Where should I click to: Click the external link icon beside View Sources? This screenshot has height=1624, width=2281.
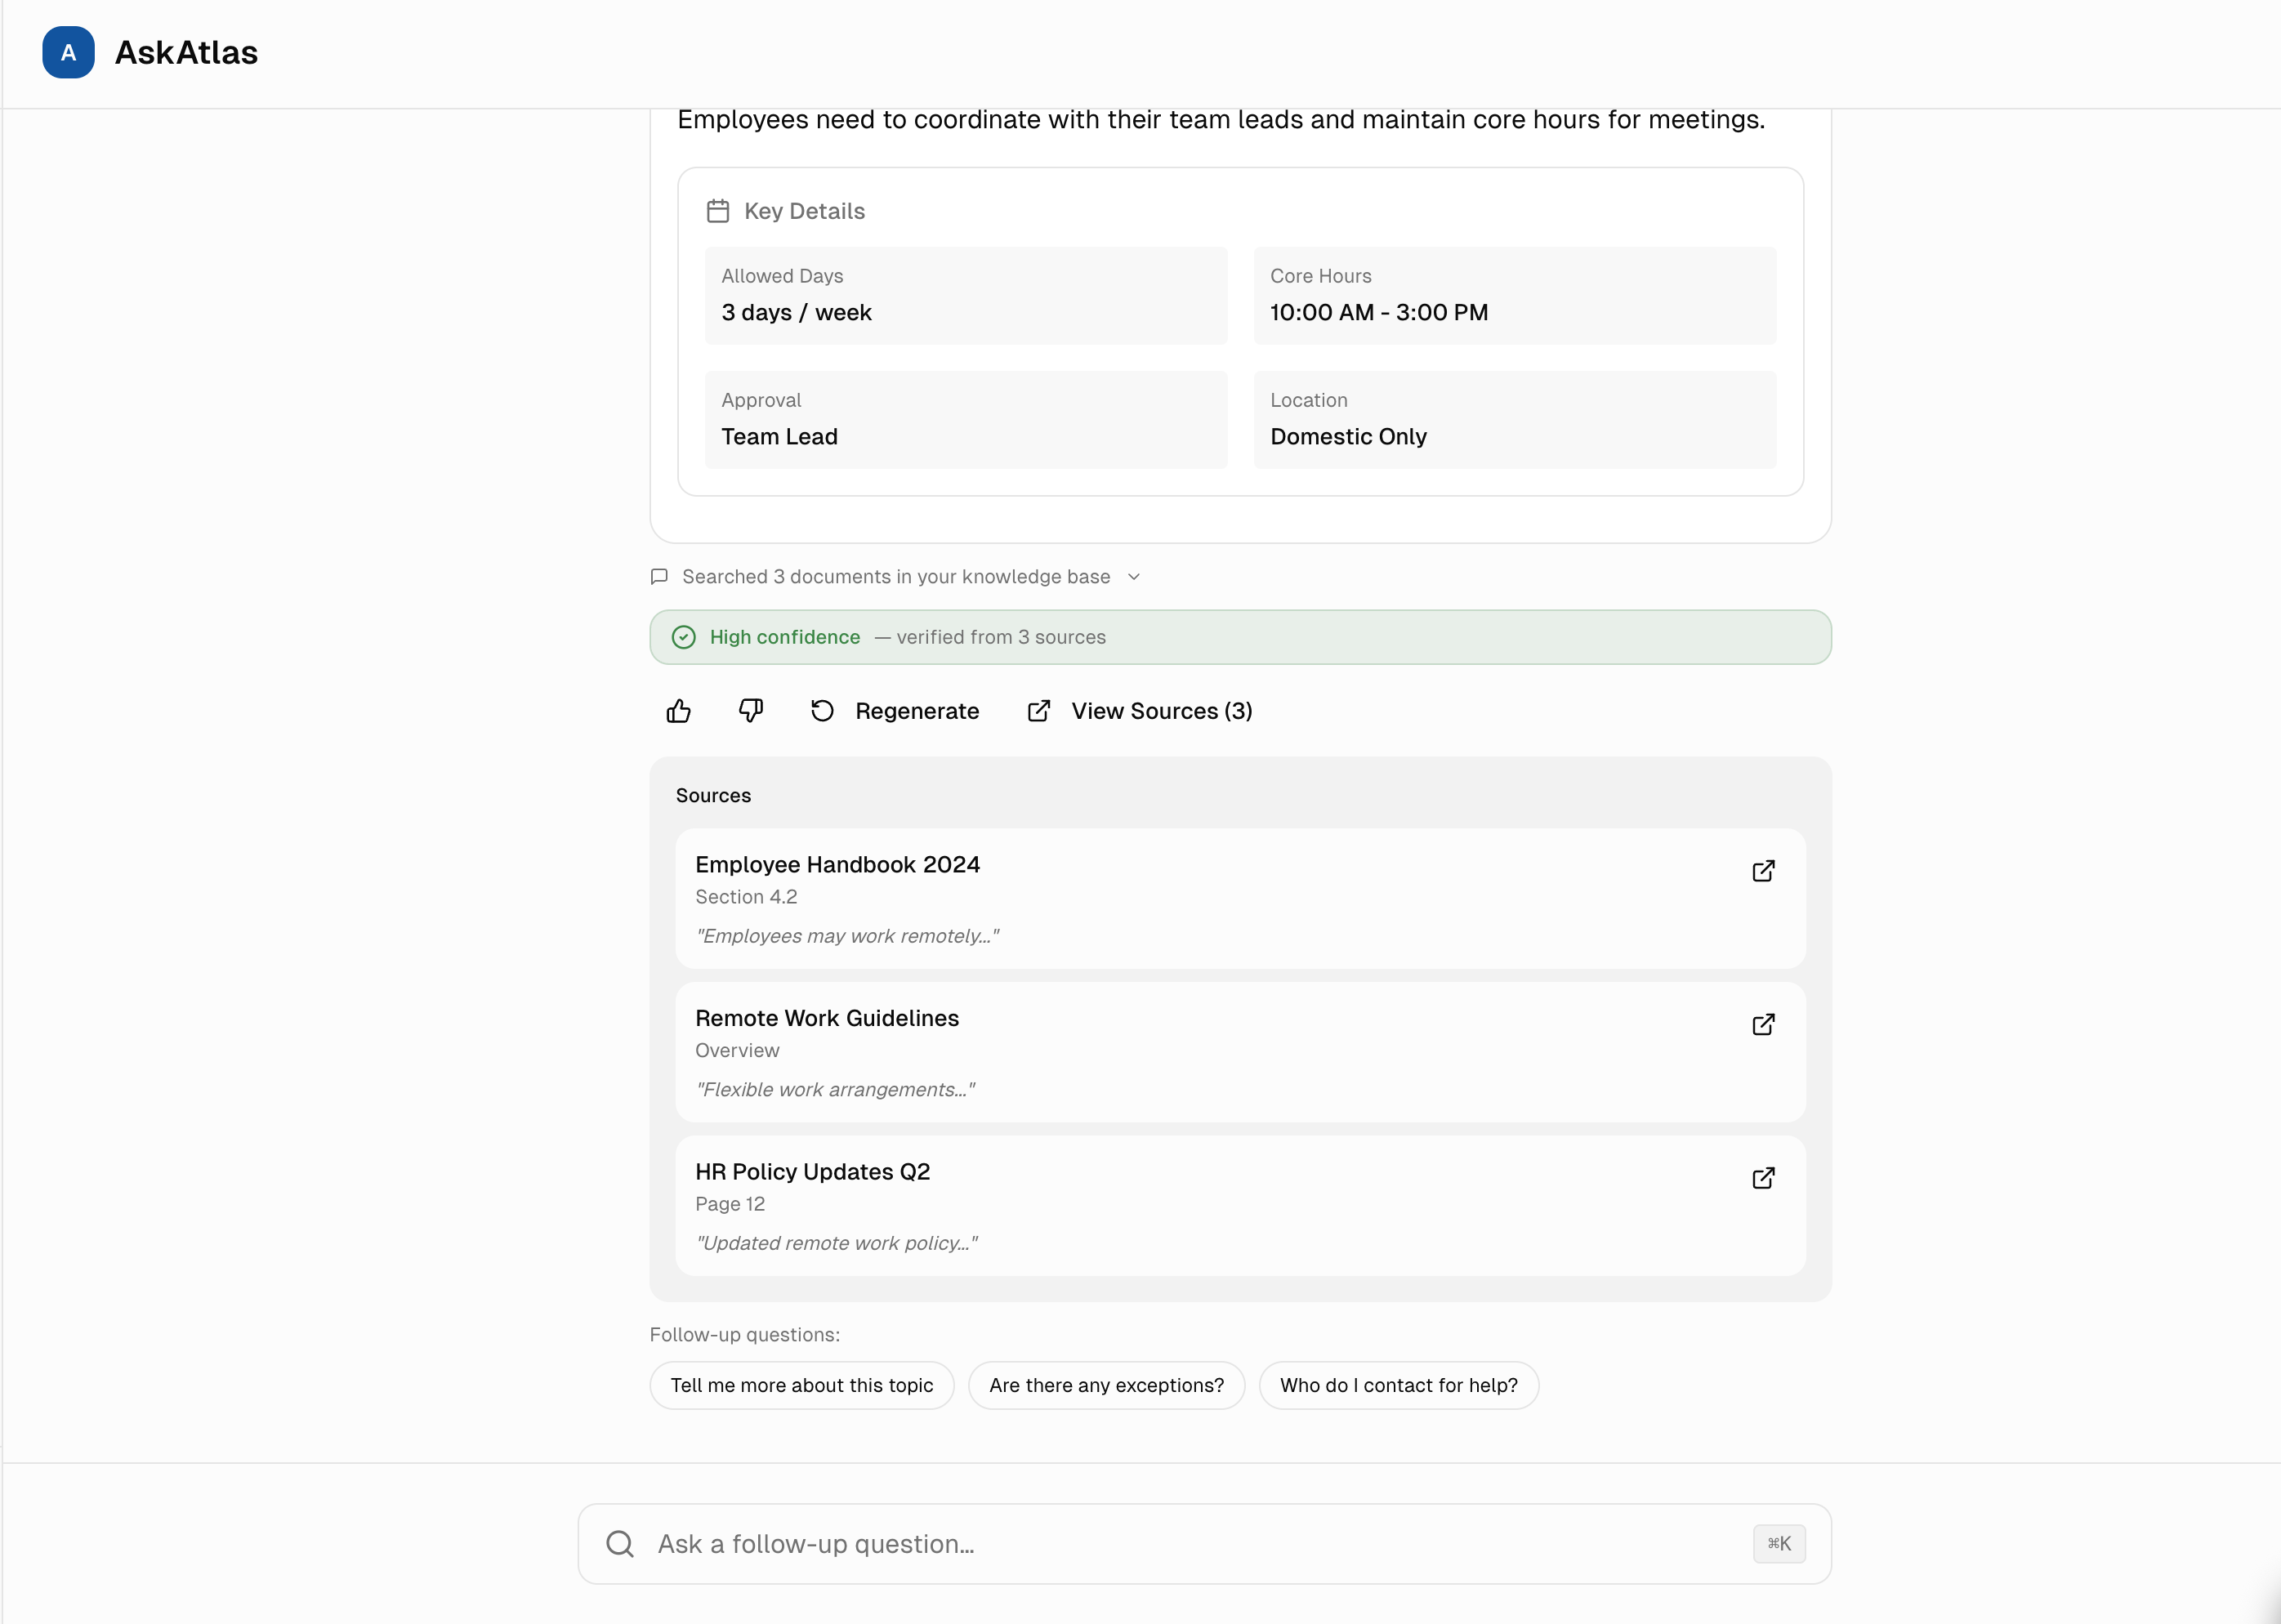1038,710
